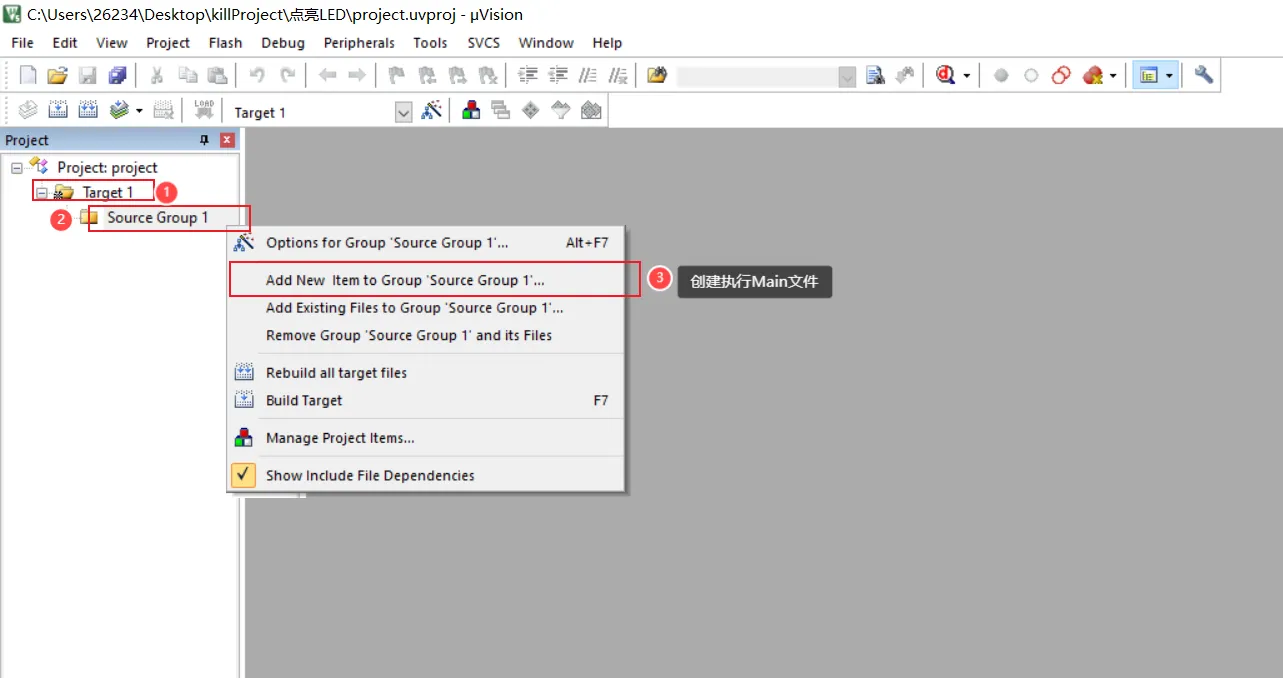Click the Comment selection icon
Viewport: 1283px width, 678px height.
point(588,75)
